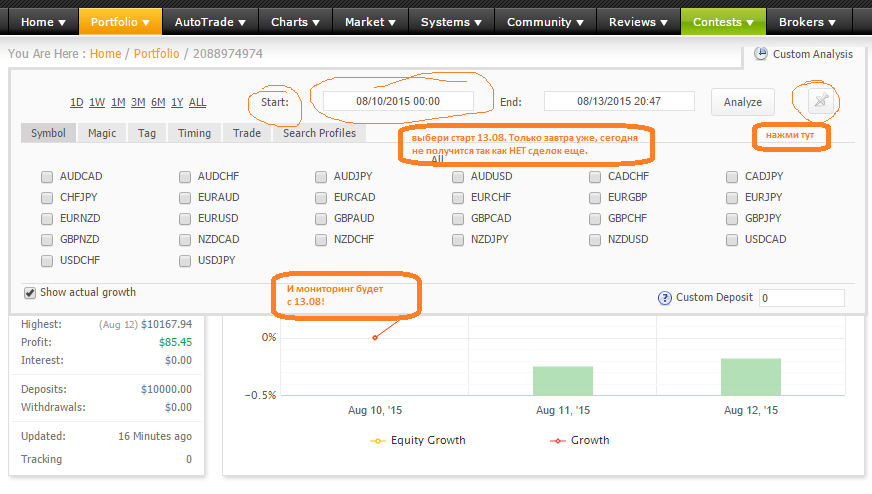The image size is (872, 494).
Task: Click the Equity Growth legend marker
Action: 378,441
